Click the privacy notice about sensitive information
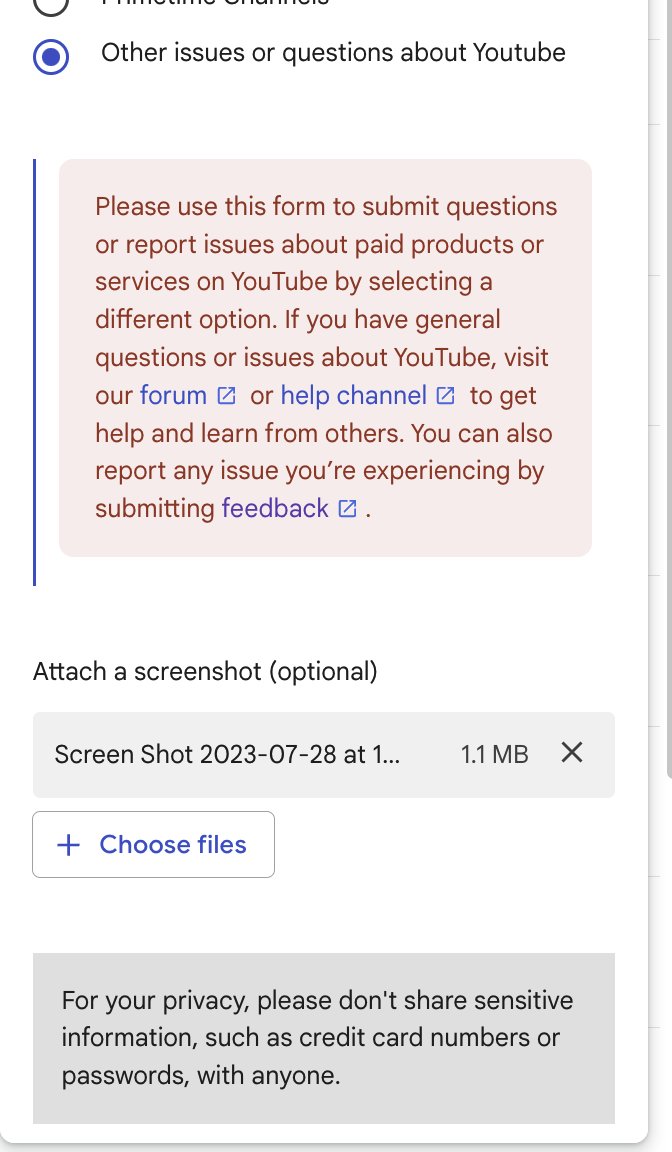 [324, 1038]
